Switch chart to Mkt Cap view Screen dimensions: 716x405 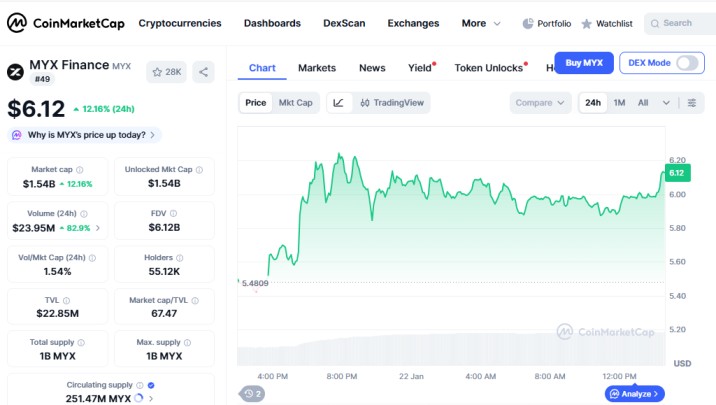[295, 102]
